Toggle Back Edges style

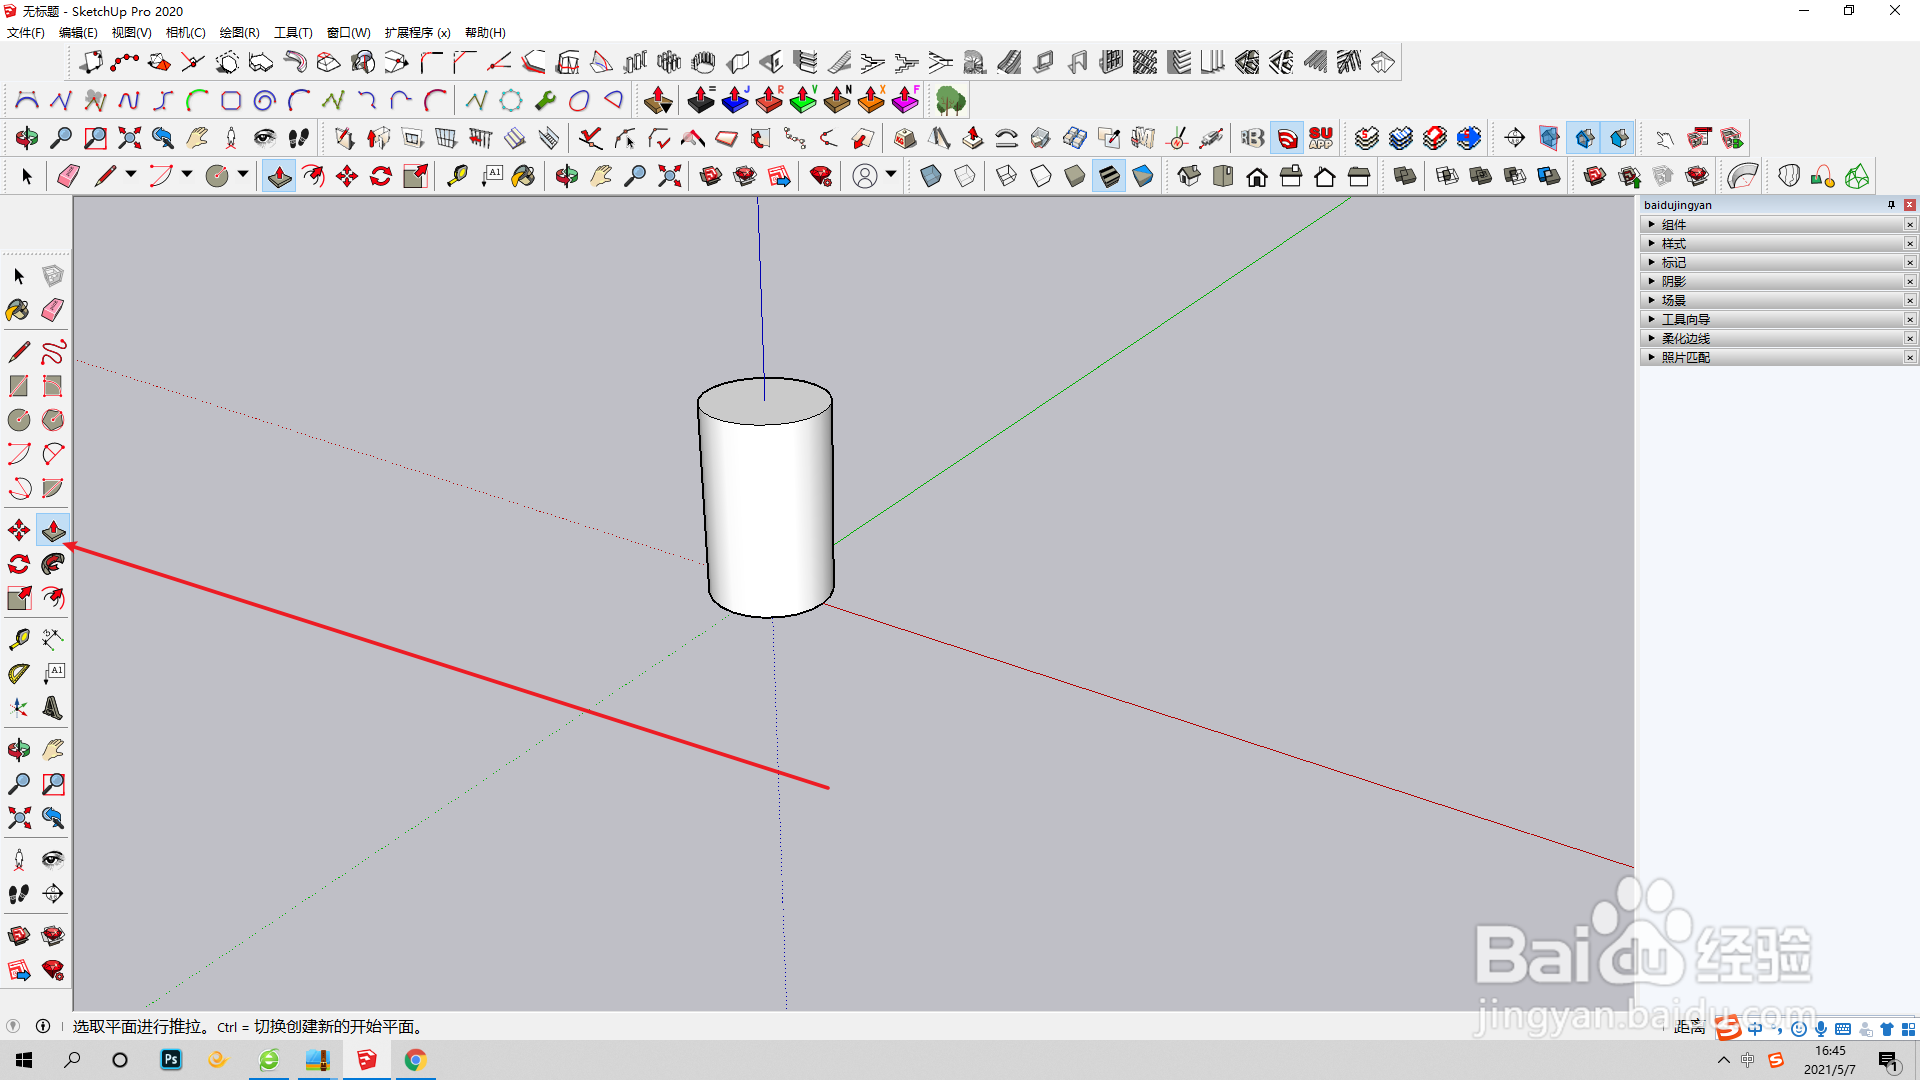click(965, 177)
